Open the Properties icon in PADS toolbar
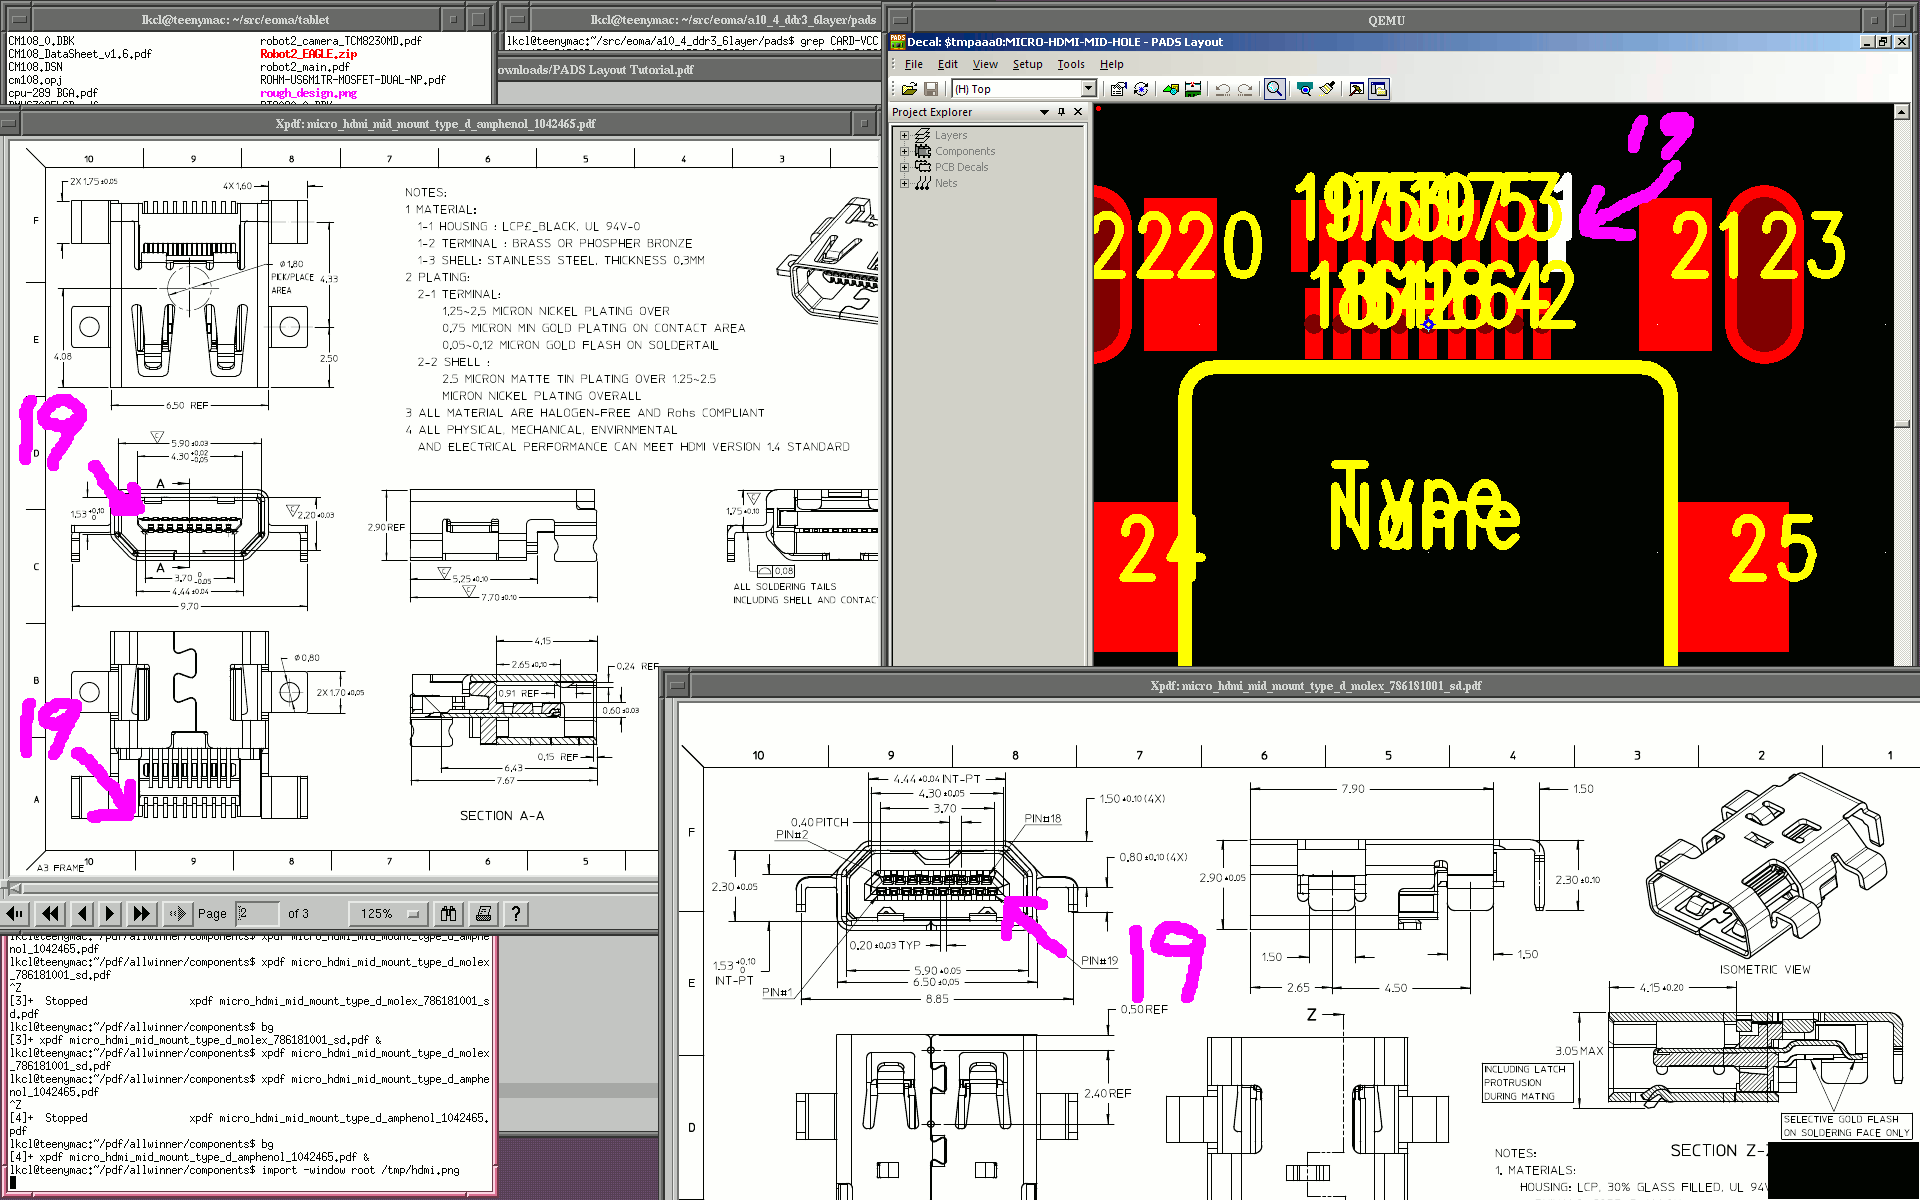This screenshot has height=1200, width=1920. coord(1119,89)
